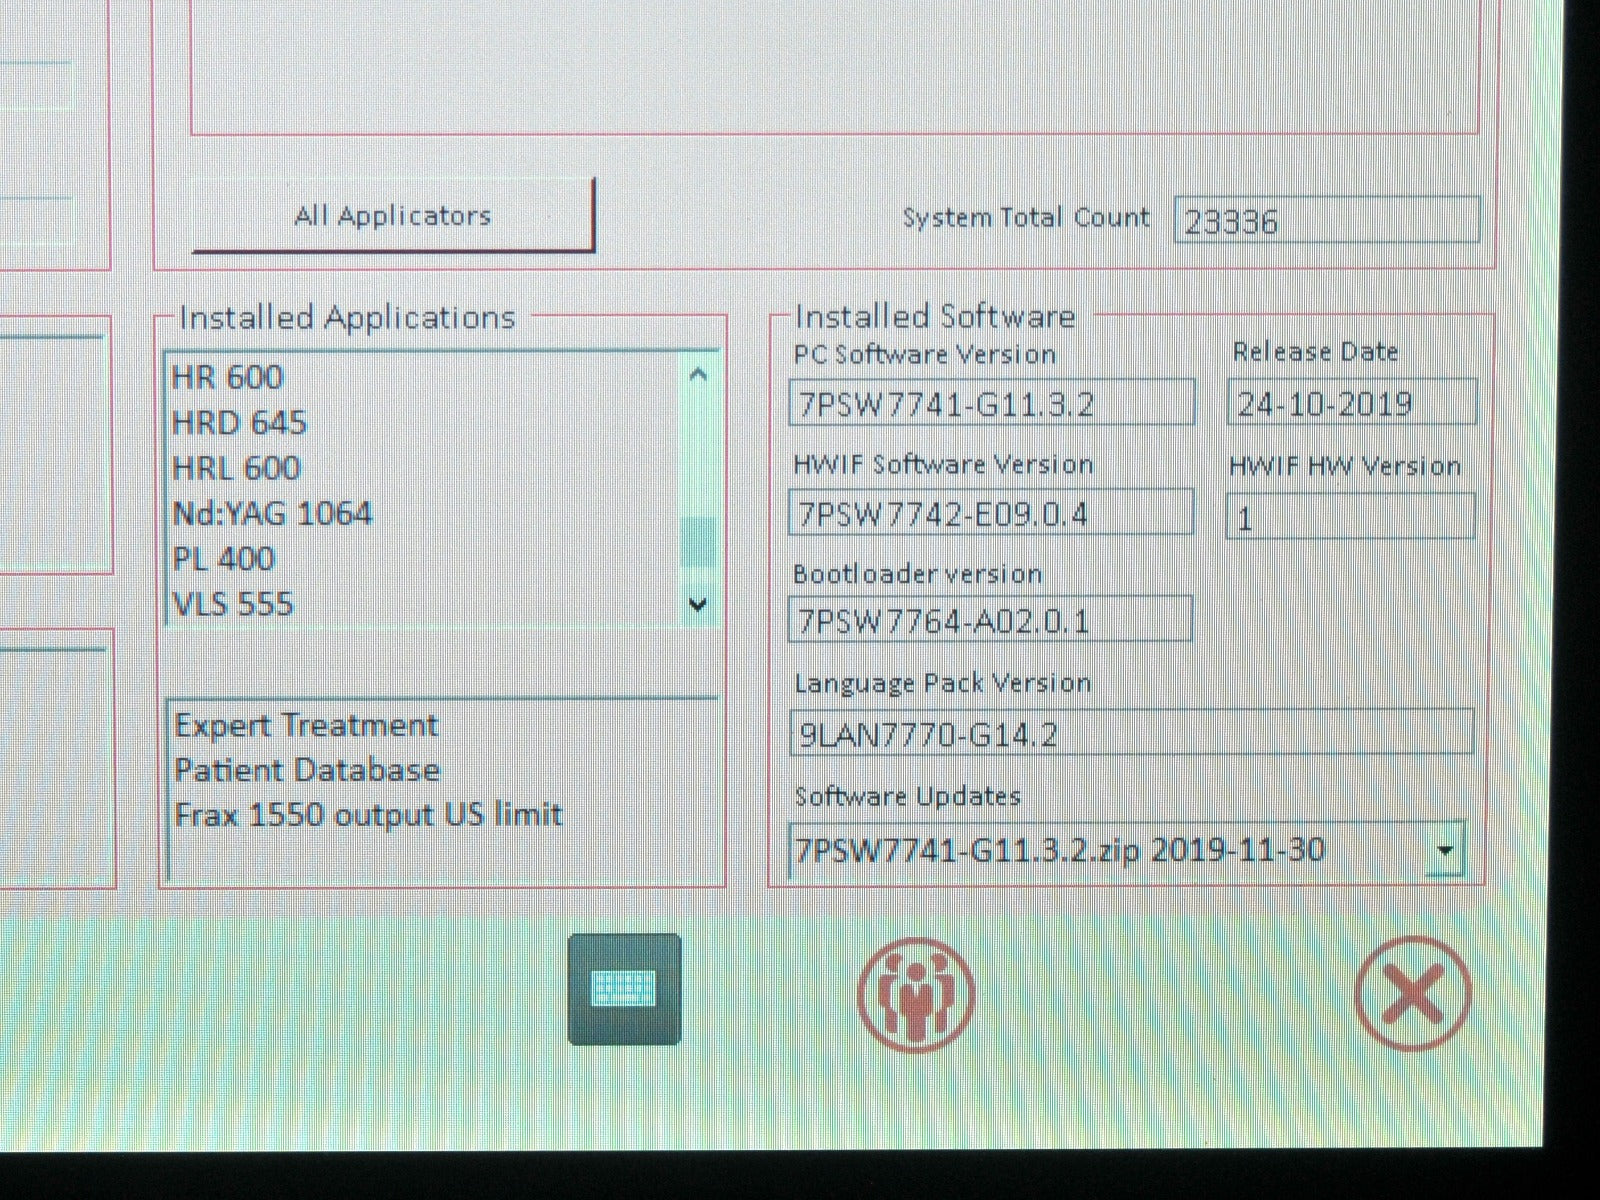The width and height of the screenshot is (1600, 1200).
Task: Select PL 400 list entry
Action: tap(223, 559)
